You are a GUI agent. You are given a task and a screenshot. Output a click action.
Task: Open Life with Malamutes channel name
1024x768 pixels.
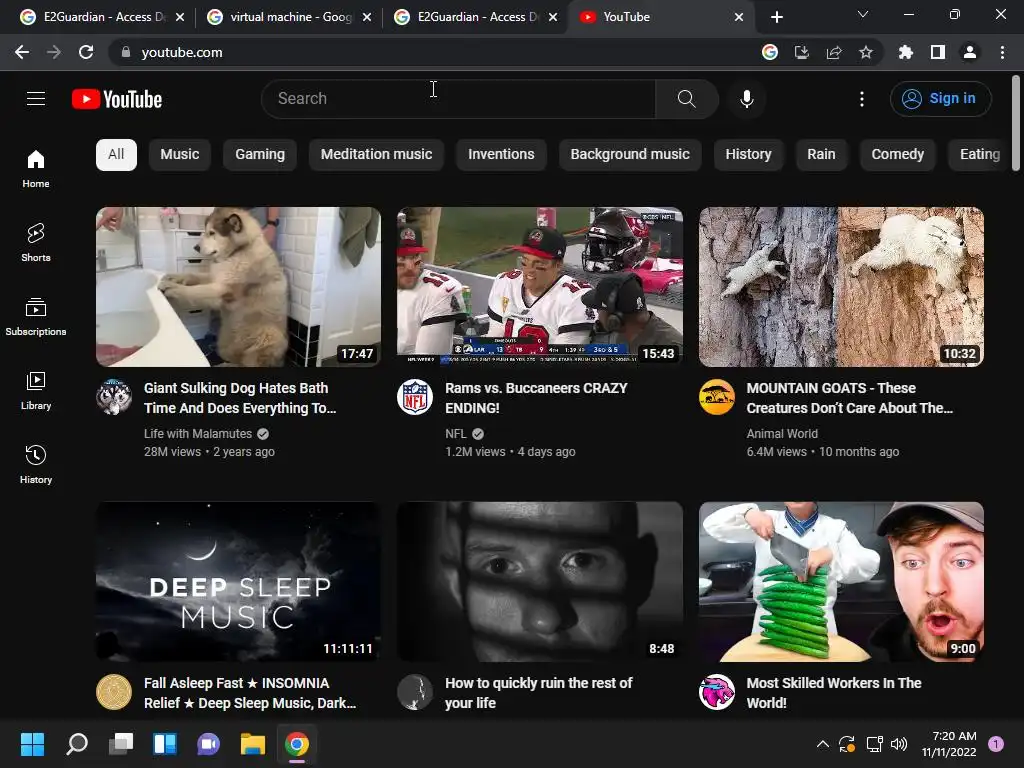pos(198,434)
